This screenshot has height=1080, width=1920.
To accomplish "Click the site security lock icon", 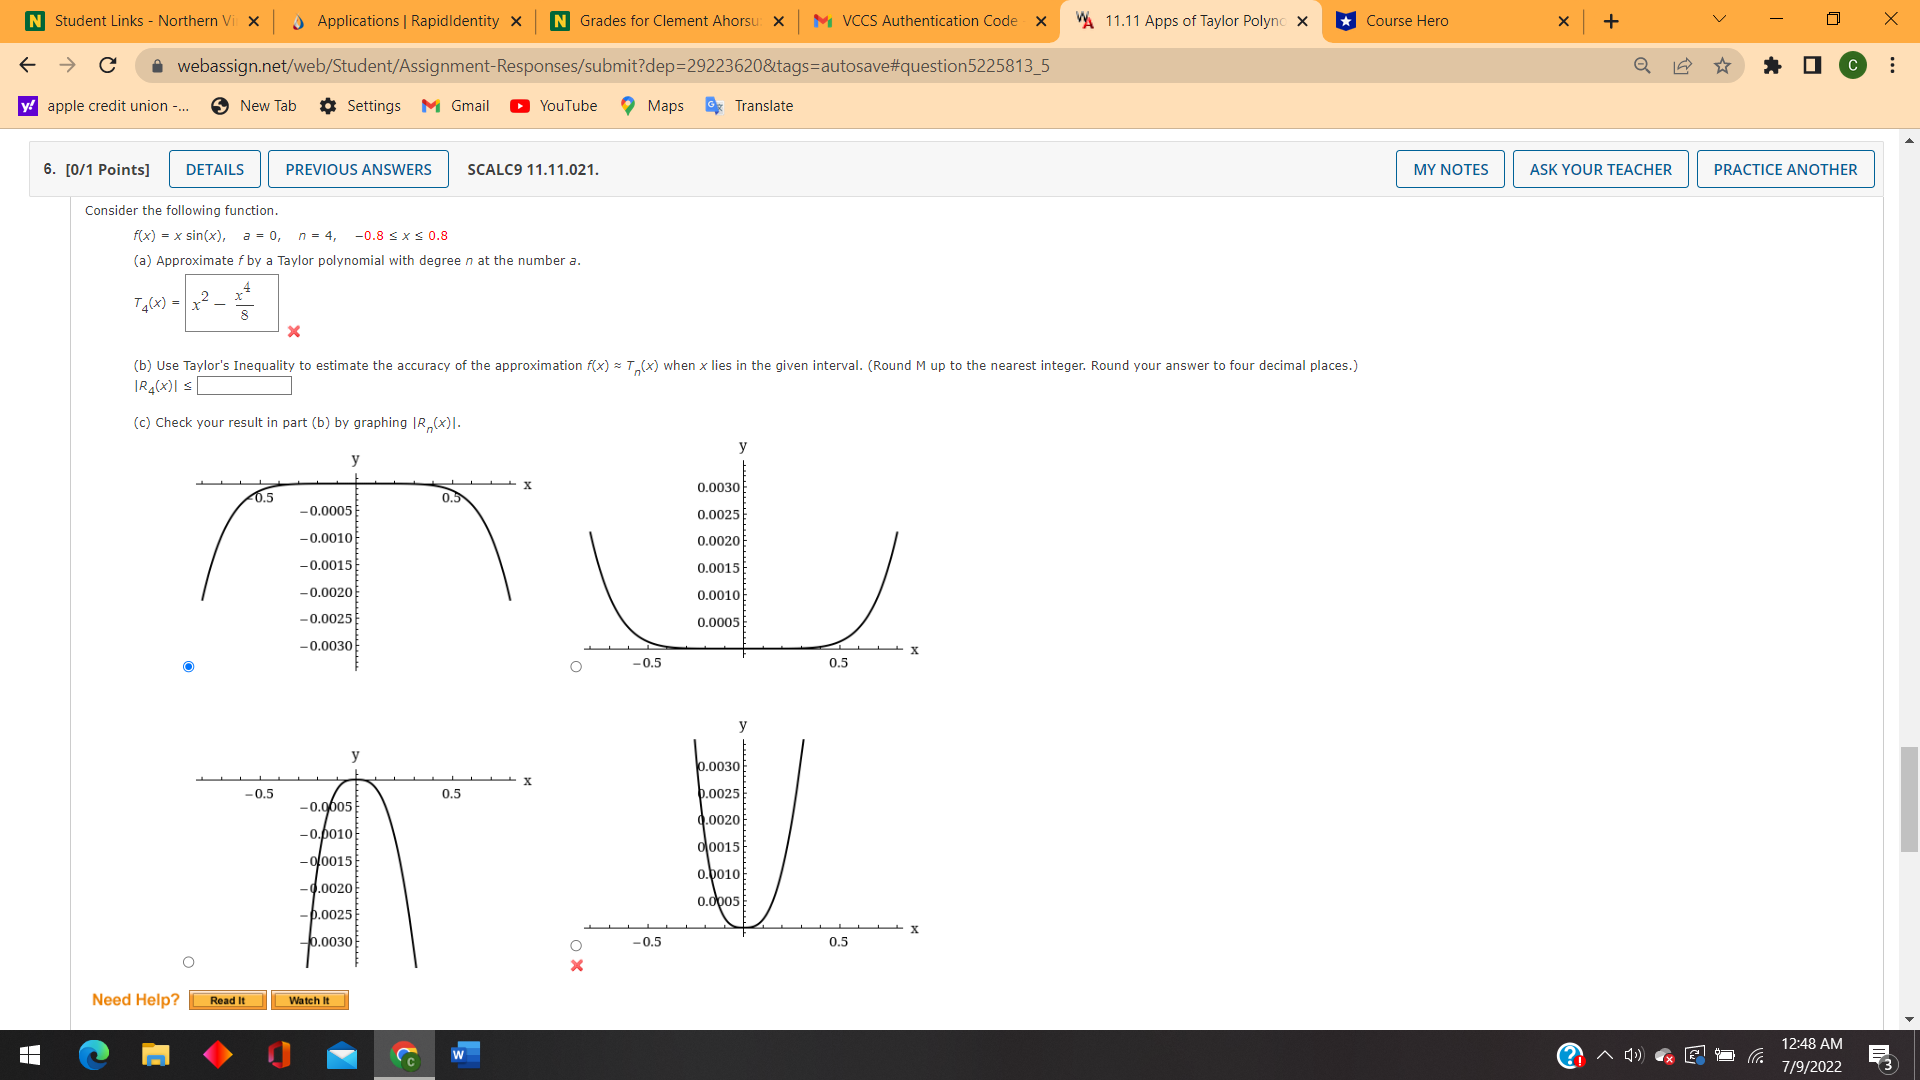I will point(157,65).
